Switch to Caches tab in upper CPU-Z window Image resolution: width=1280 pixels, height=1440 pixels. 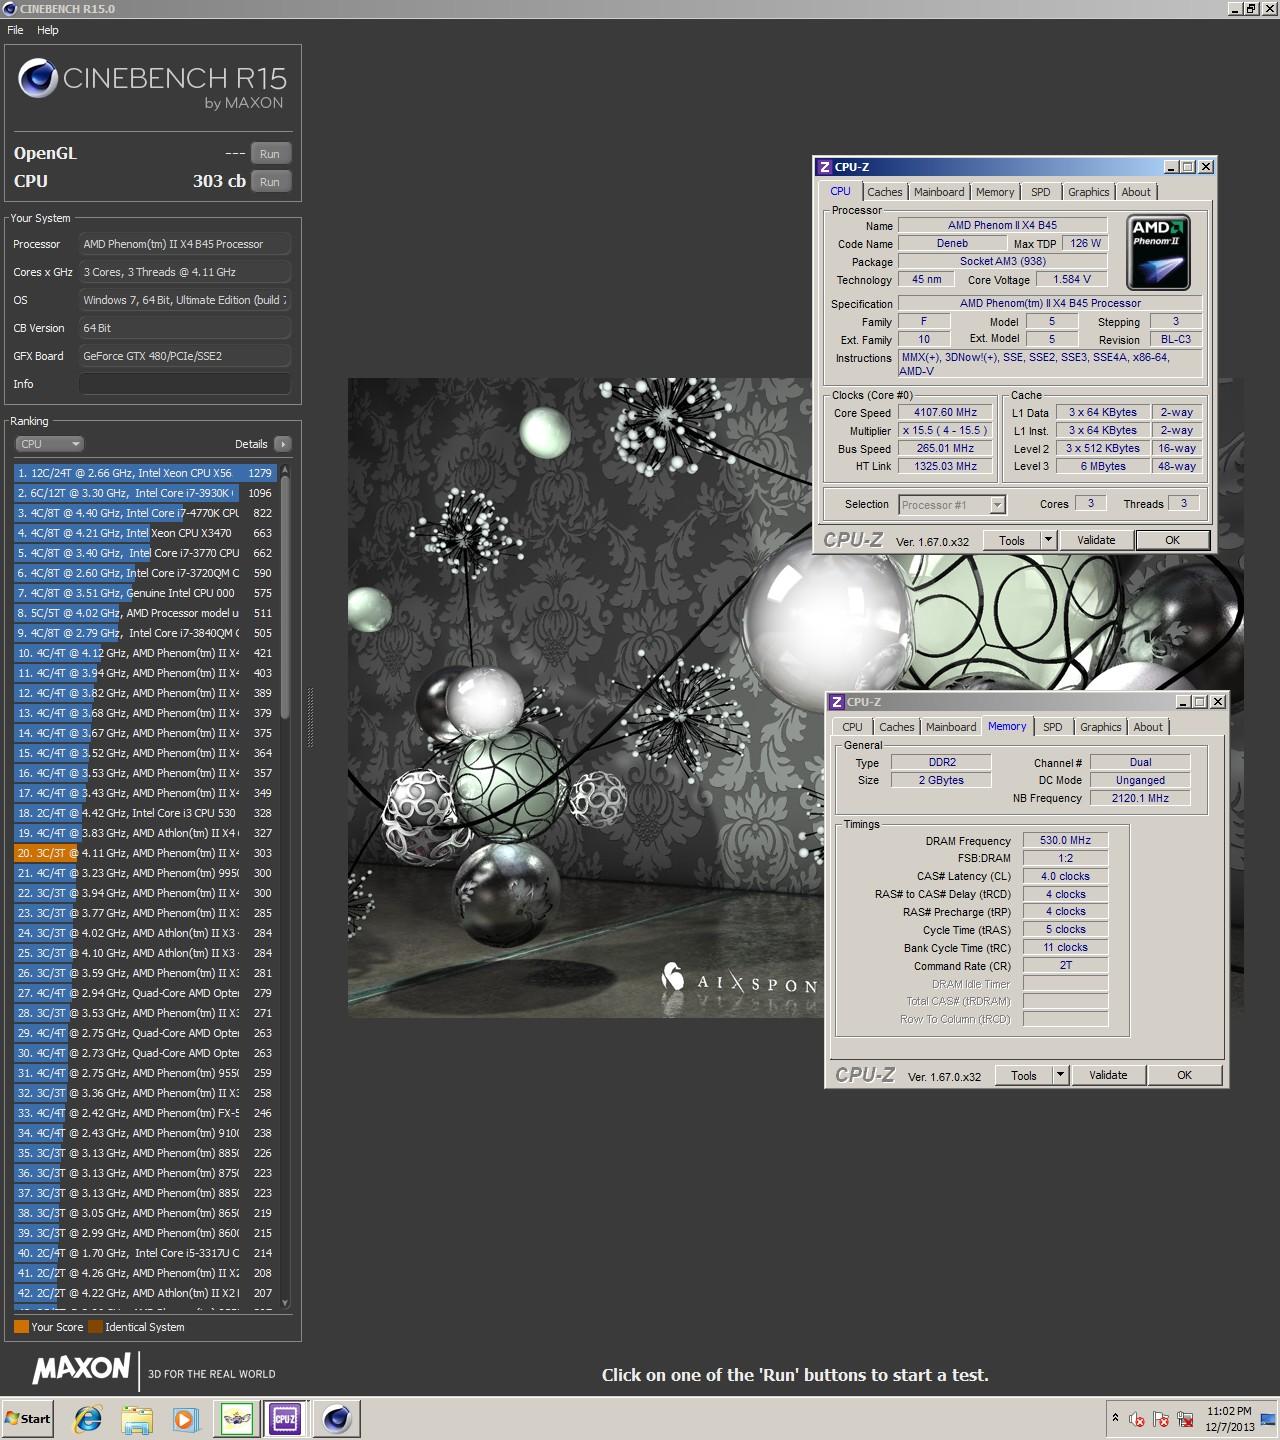click(885, 192)
